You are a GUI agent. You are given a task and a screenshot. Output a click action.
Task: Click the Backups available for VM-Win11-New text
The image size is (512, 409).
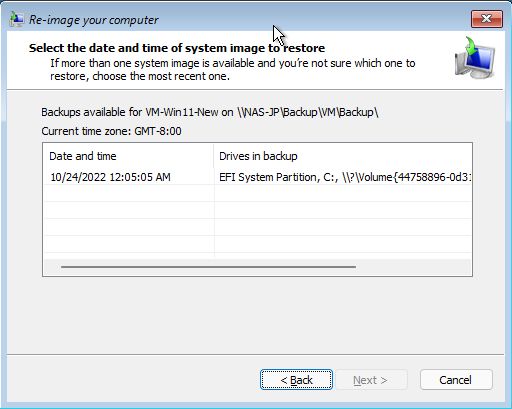pos(210,112)
